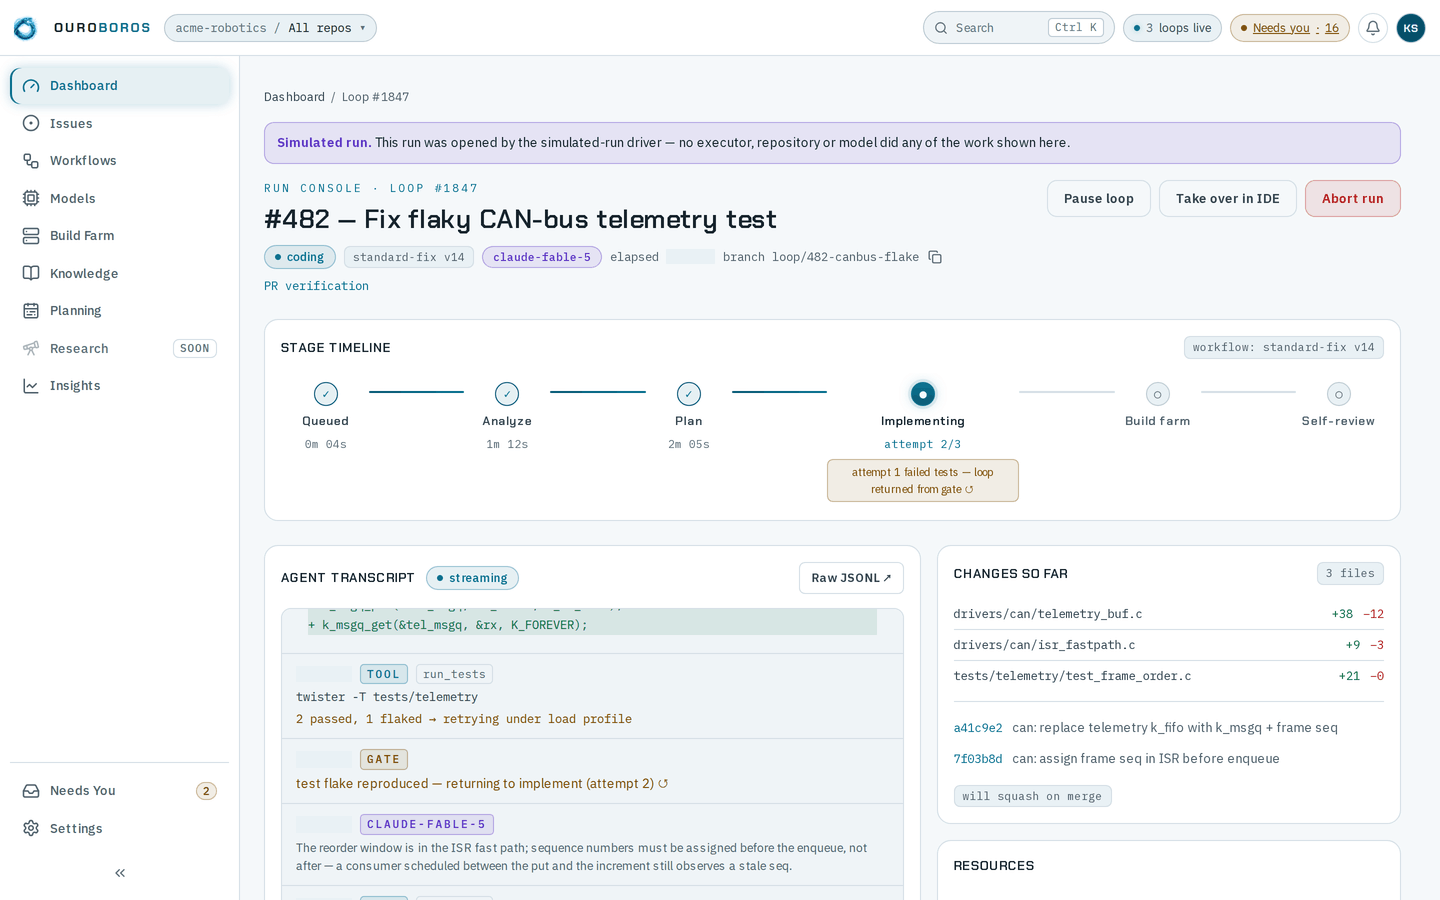The height and width of the screenshot is (900, 1440).
Task: Go to Issues in the sidebar
Action: tap(121, 123)
